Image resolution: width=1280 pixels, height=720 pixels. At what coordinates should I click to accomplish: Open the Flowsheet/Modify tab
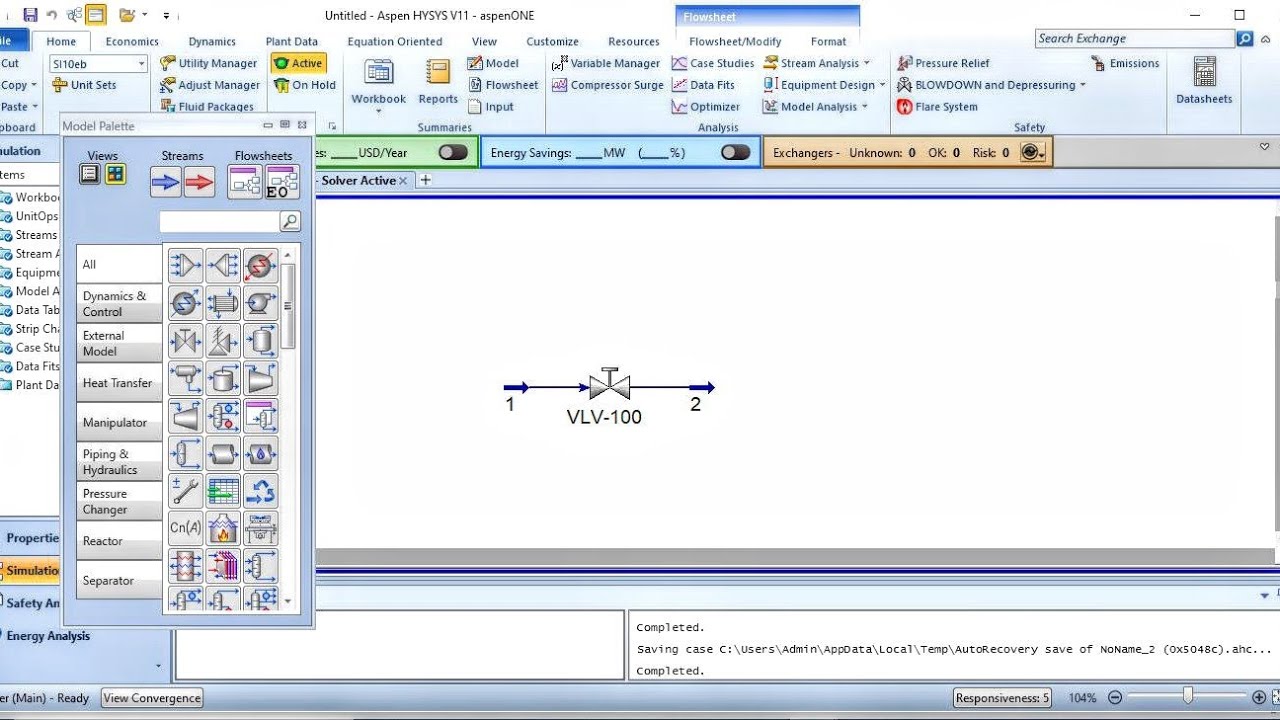pyautogui.click(x=735, y=42)
